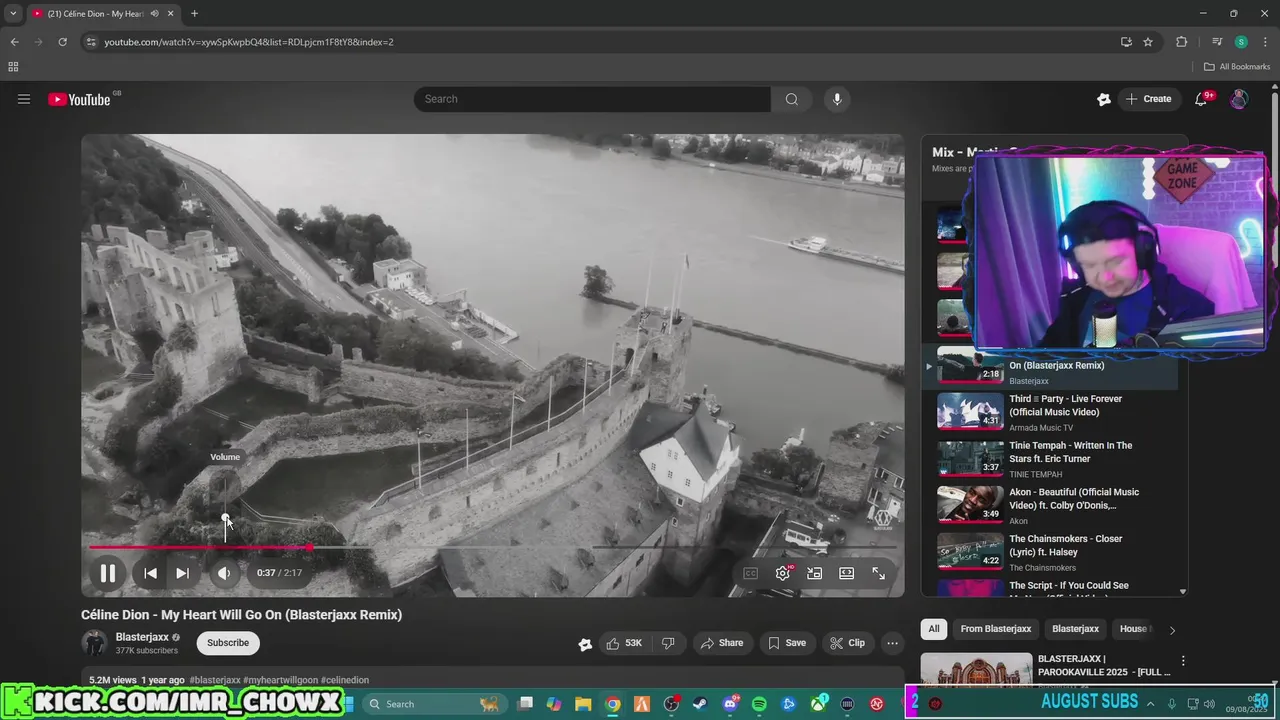Open BLASTERJAXX Parookaville 2025 video thumbnail
Viewport: 1280px width, 720px height.
coord(976,669)
